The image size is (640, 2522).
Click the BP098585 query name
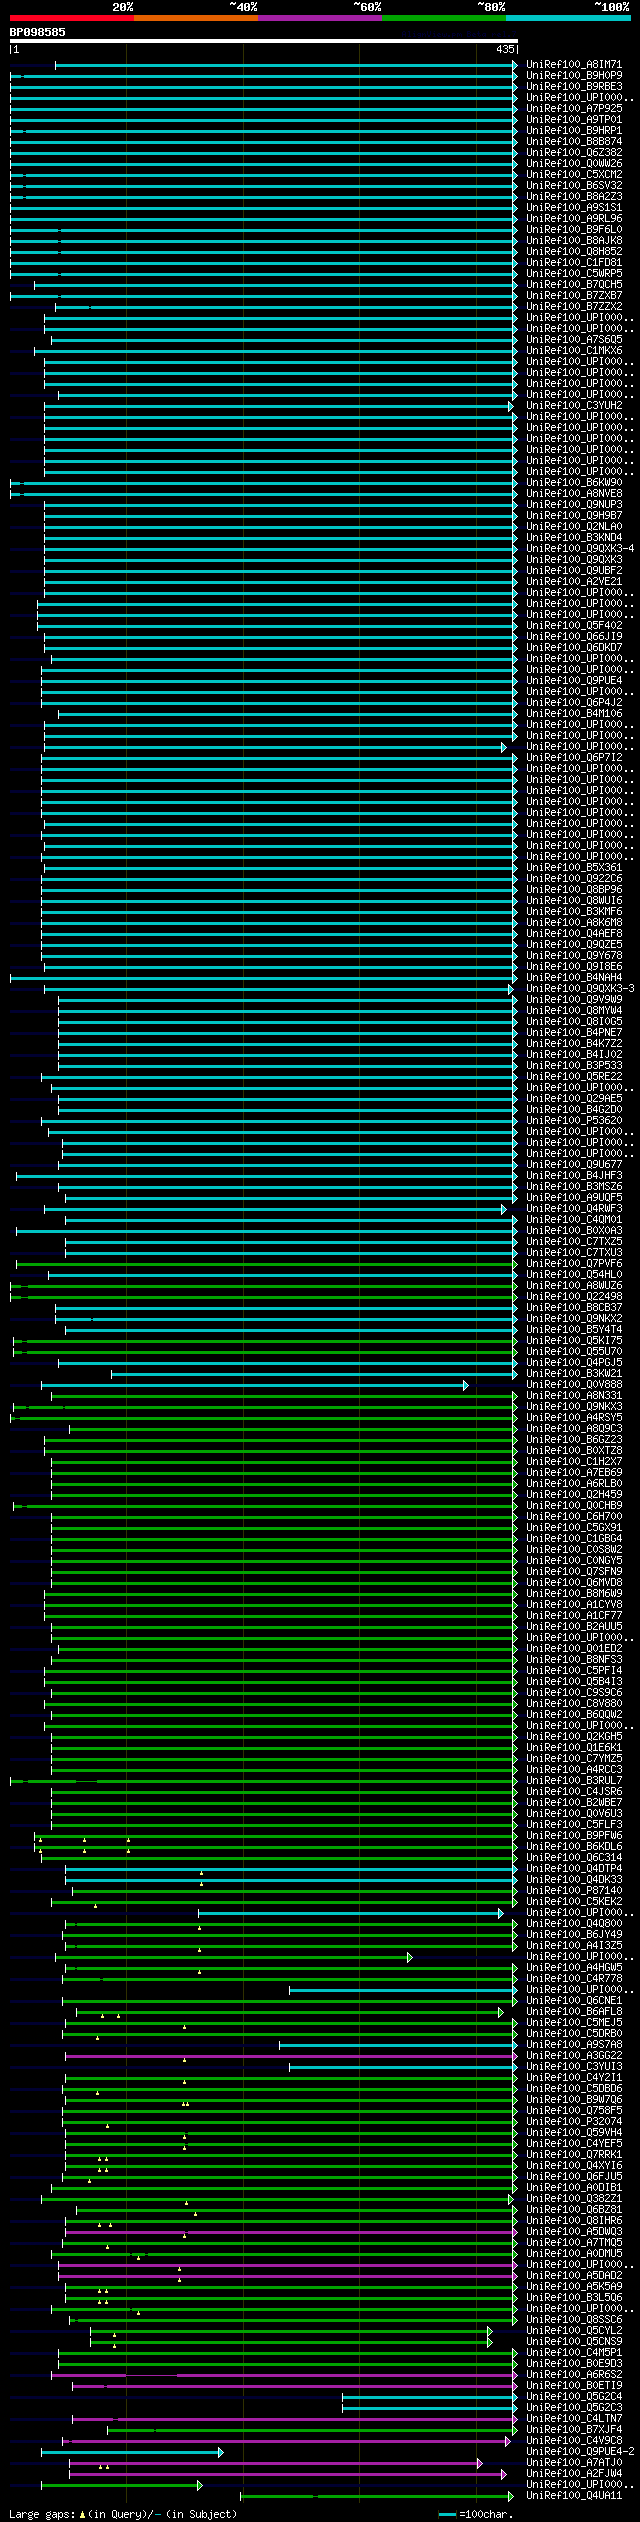(38, 32)
